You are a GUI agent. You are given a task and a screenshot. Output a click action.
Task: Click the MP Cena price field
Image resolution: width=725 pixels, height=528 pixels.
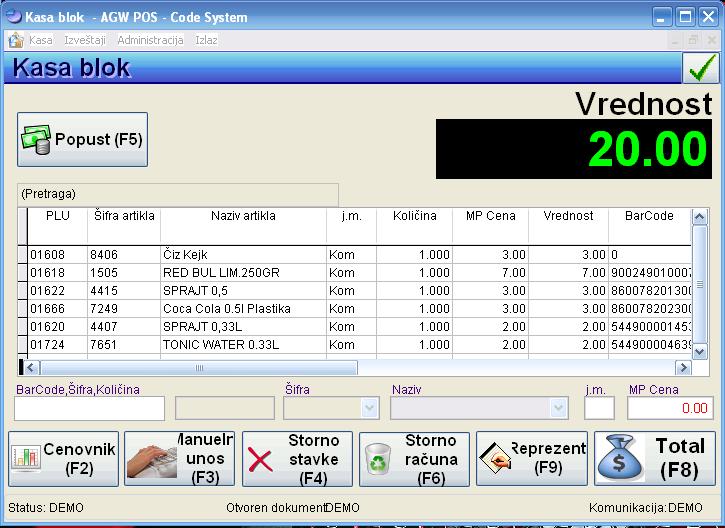(x=668, y=408)
